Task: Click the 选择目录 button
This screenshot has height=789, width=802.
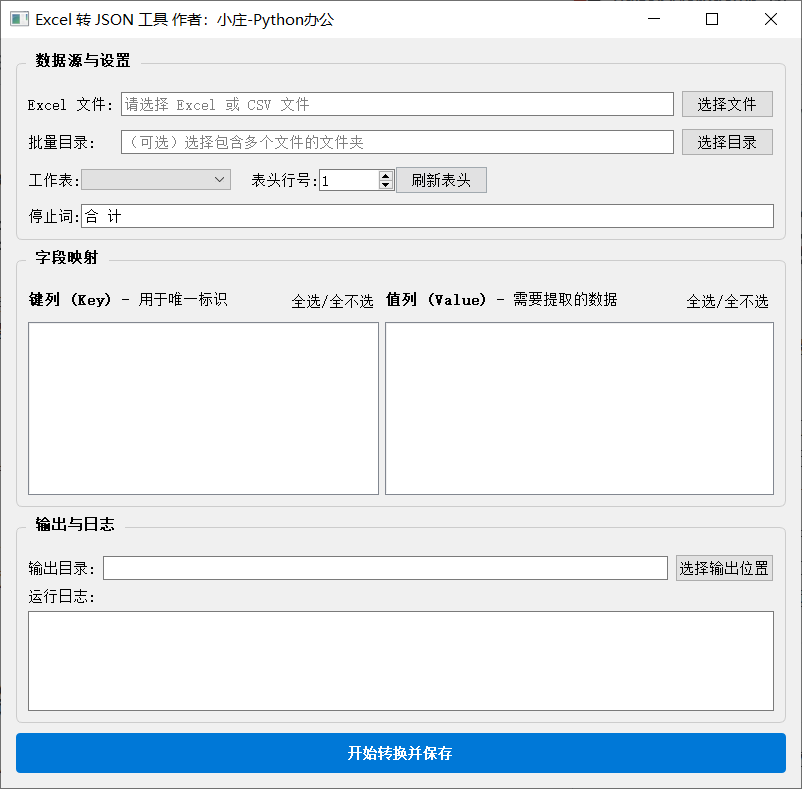Action: coord(727,142)
